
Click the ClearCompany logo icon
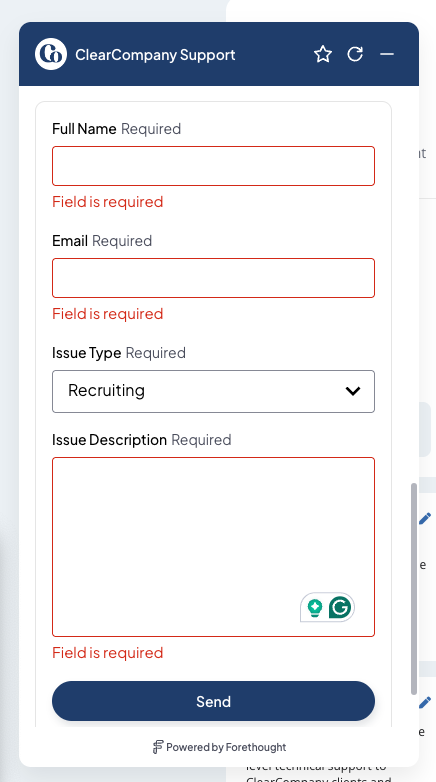tap(51, 54)
